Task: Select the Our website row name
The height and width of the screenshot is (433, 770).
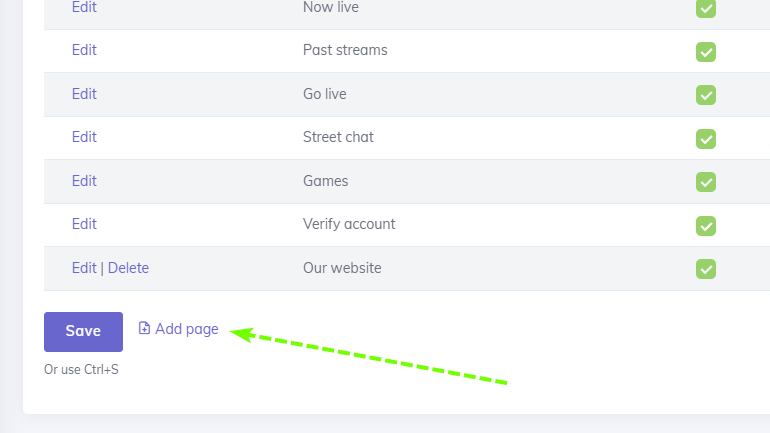Action: (342, 268)
